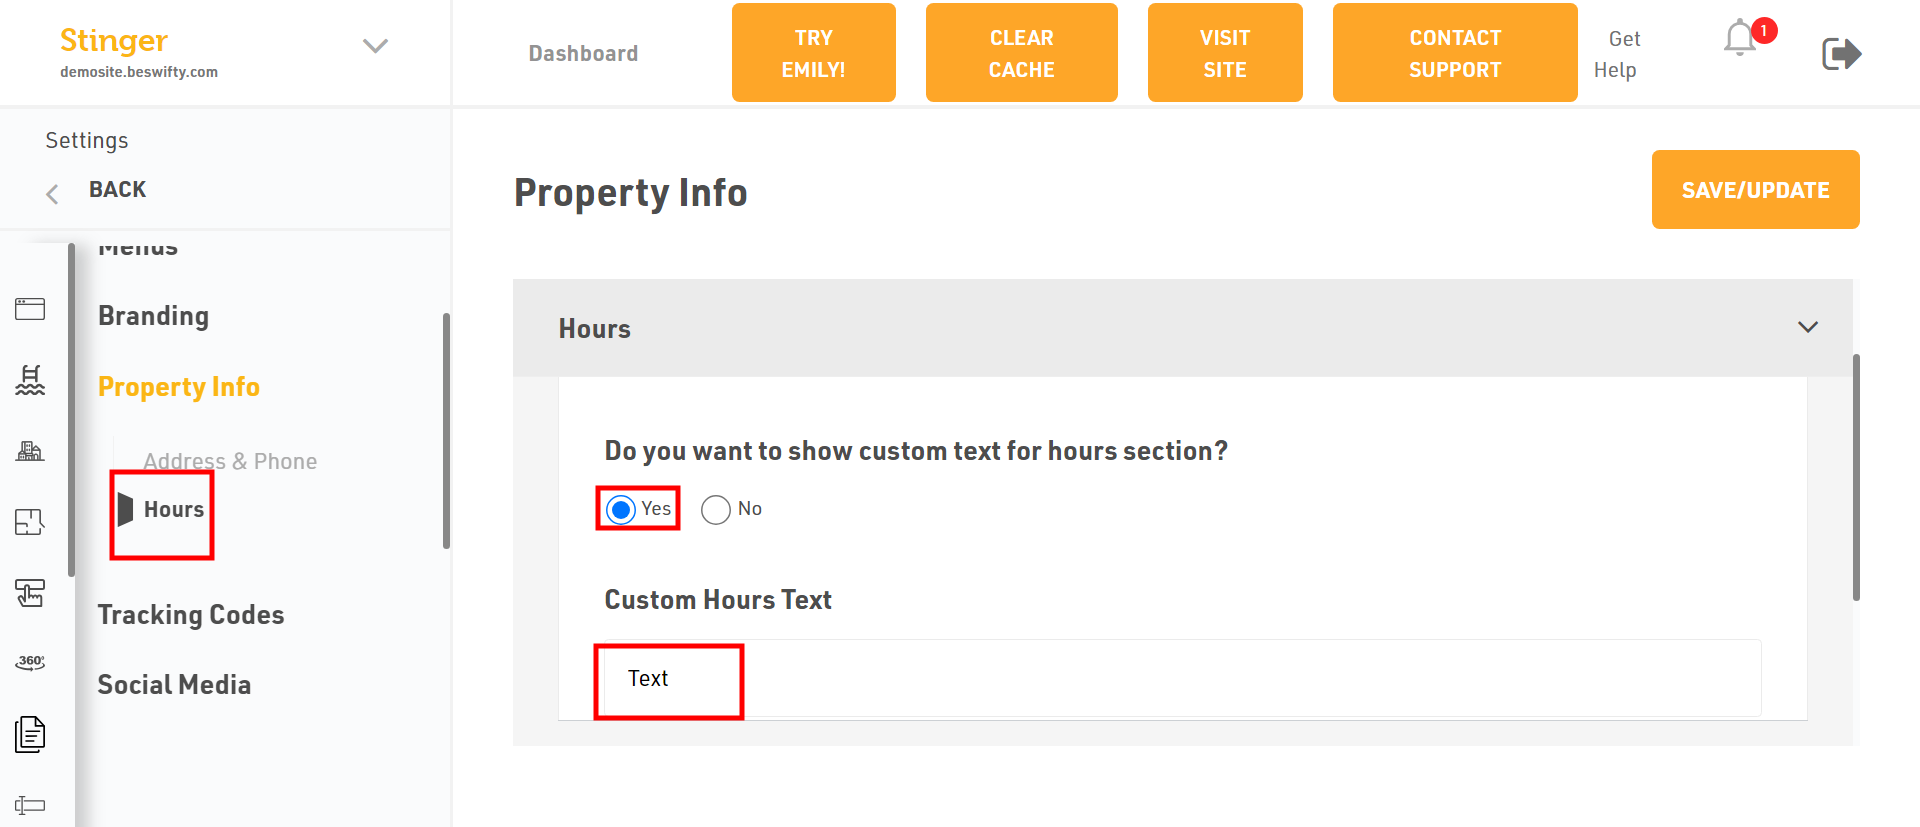Open the notifications bell
The width and height of the screenshot is (1920, 827).
(1741, 38)
